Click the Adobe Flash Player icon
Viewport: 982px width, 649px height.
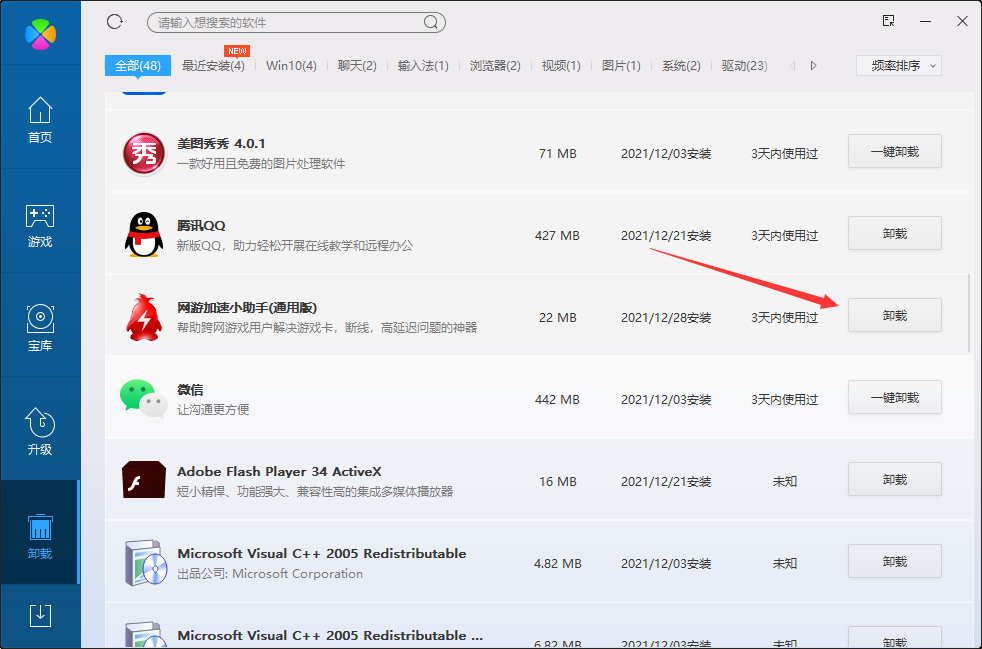click(x=143, y=479)
